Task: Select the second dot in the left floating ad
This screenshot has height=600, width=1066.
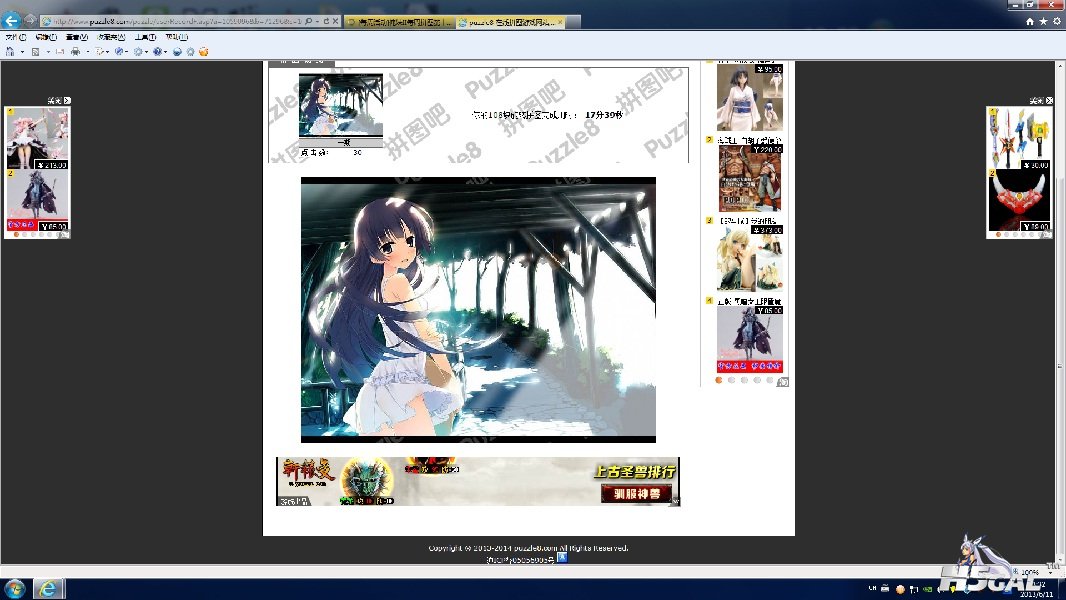Action: point(24,234)
